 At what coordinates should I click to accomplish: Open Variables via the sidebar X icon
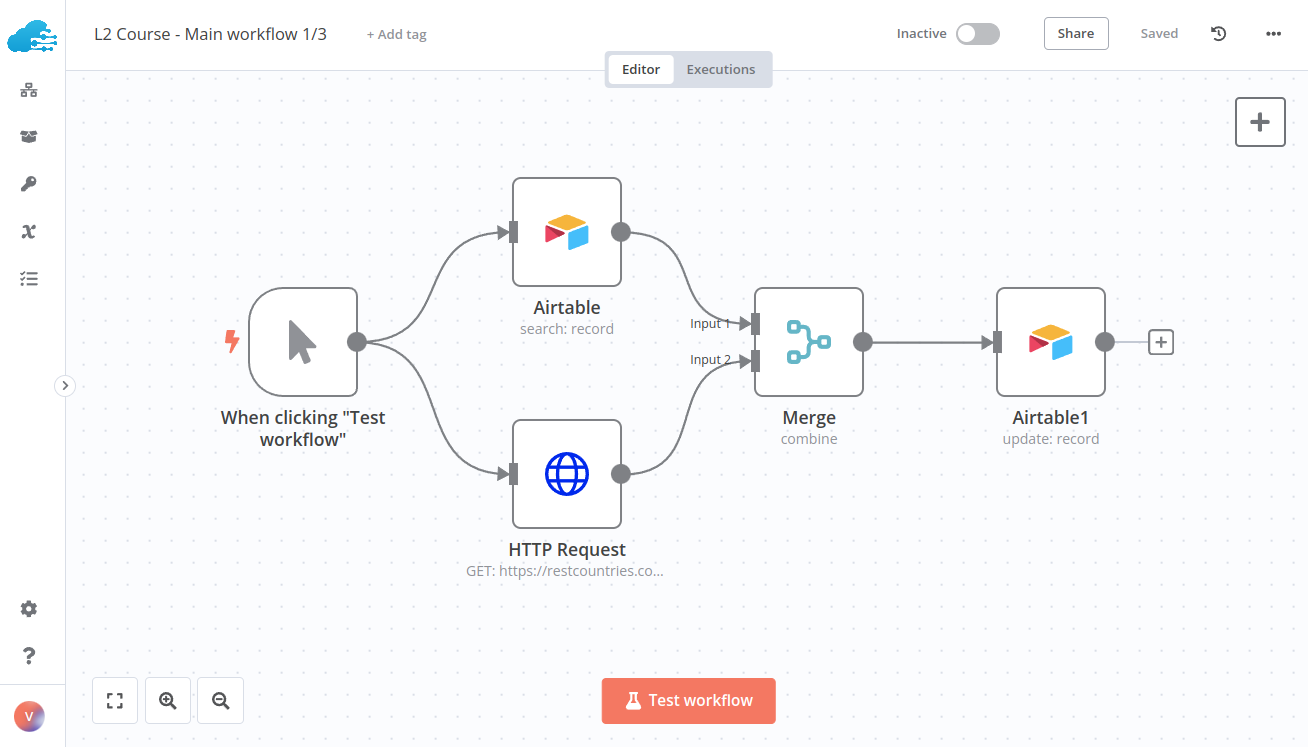point(29,231)
